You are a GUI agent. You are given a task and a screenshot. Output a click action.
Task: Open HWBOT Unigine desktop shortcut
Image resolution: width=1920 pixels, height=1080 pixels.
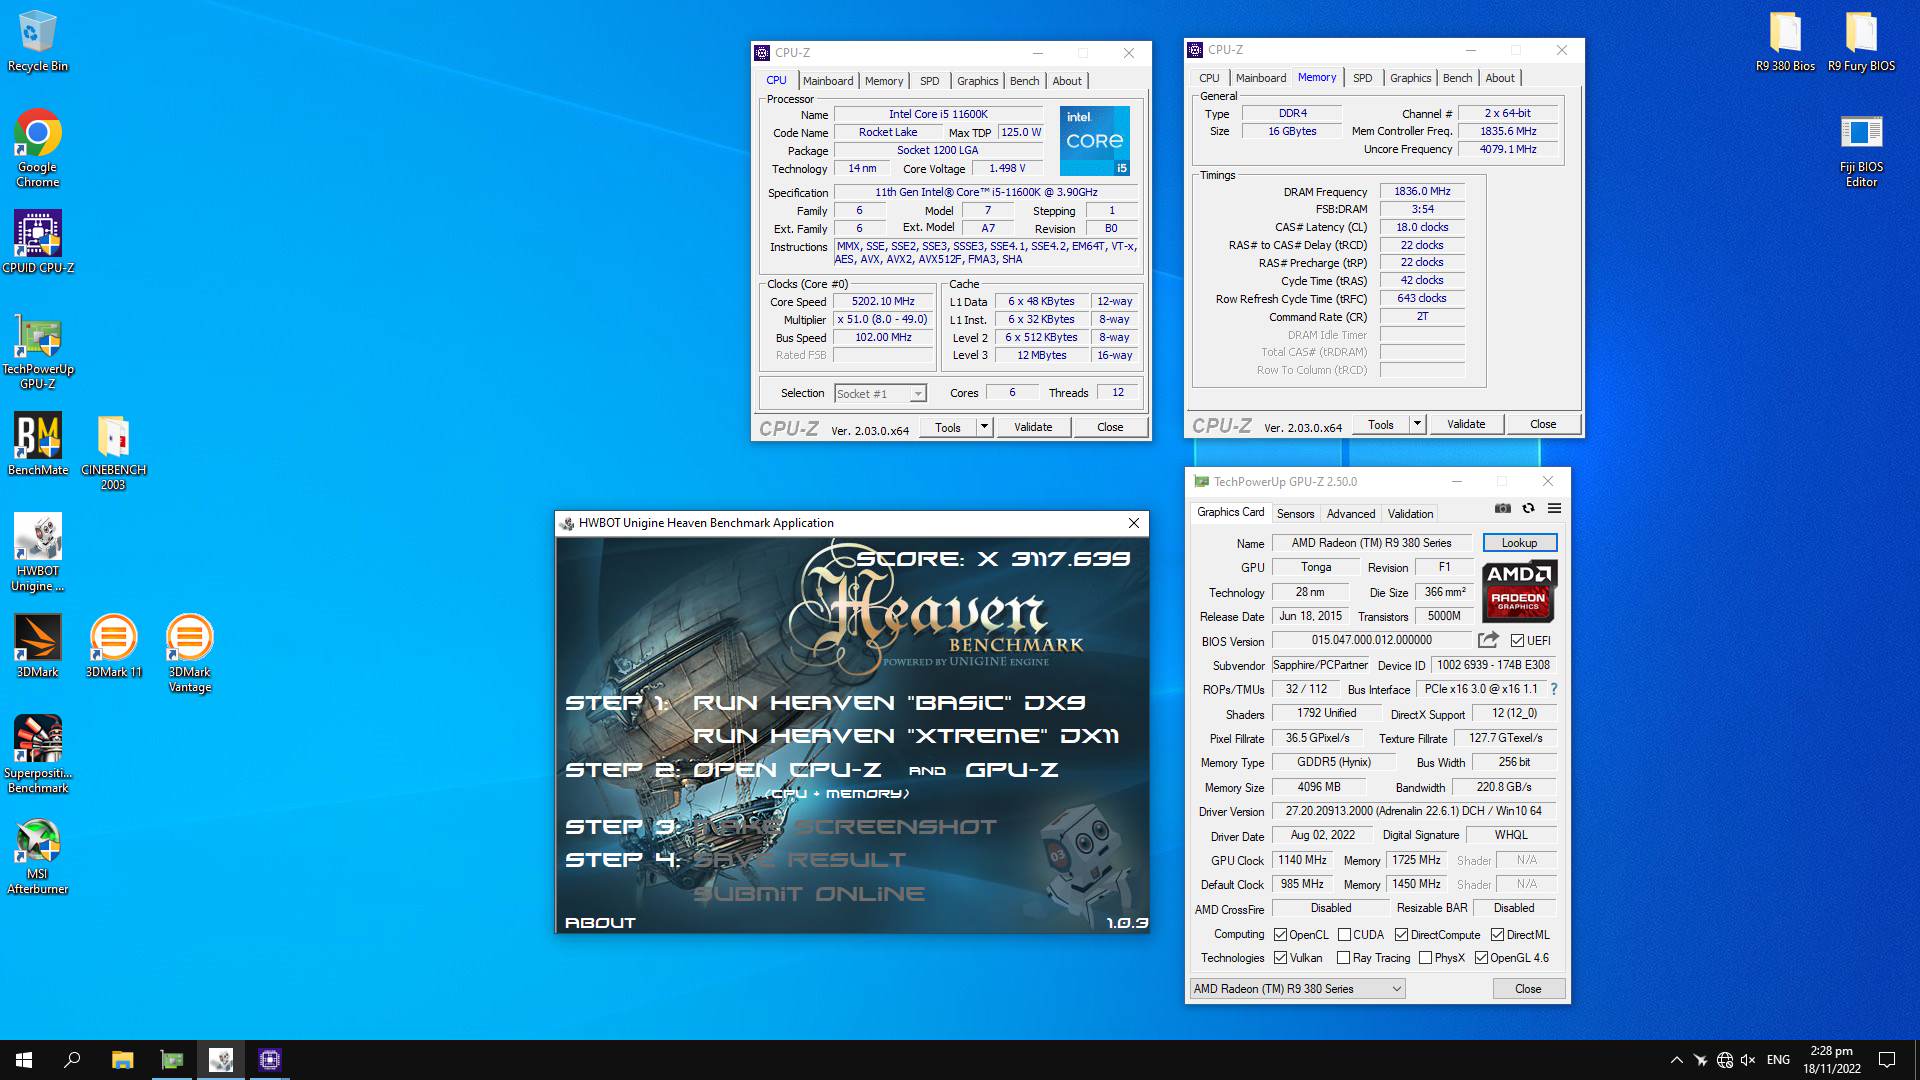pos(38,552)
